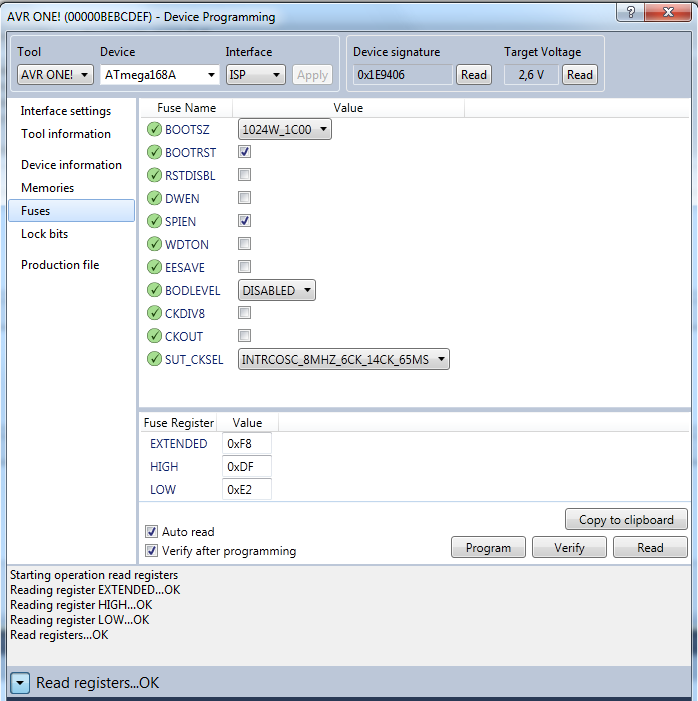Enable the CKDIV8 fuse checkbox

click(x=245, y=312)
